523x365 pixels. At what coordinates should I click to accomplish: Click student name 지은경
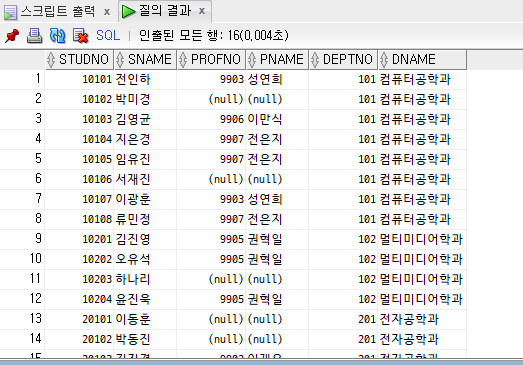(x=133, y=139)
